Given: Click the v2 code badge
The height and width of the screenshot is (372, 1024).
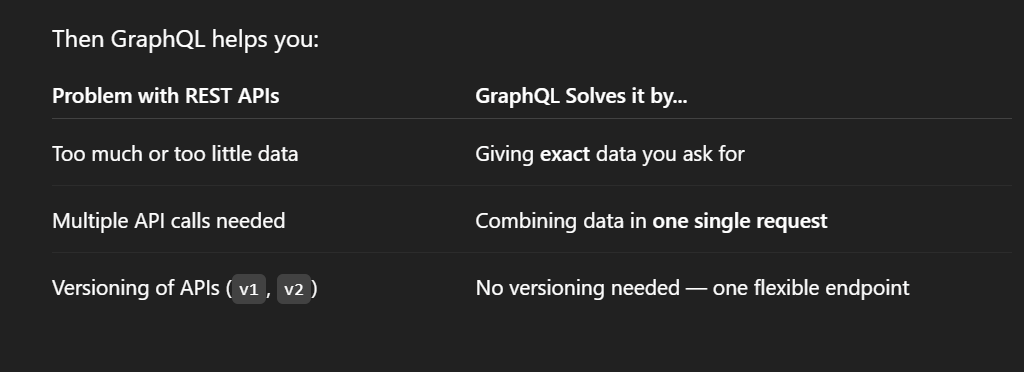Looking at the screenshot, I should point(294,289).
